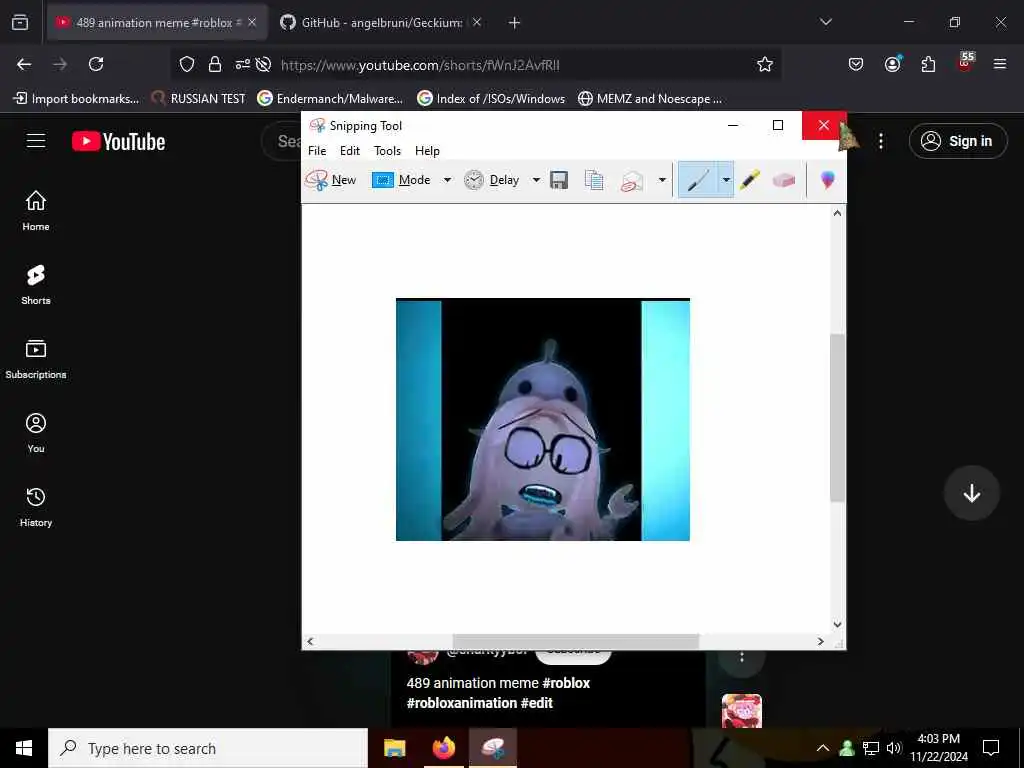Open YouTube settings three-dot menu
The image size is (1024, 768).
(x=881, y=141)
